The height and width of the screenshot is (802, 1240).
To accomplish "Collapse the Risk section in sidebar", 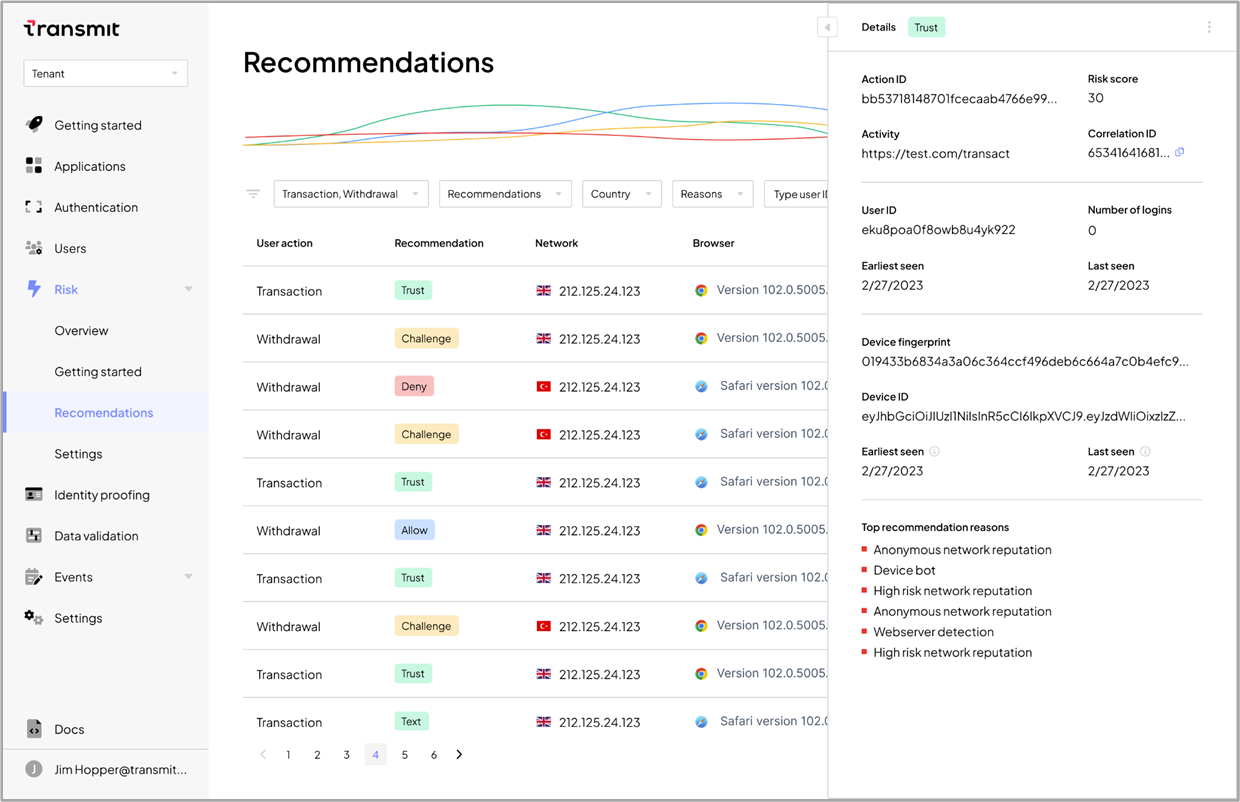I will tap(188, 290).
